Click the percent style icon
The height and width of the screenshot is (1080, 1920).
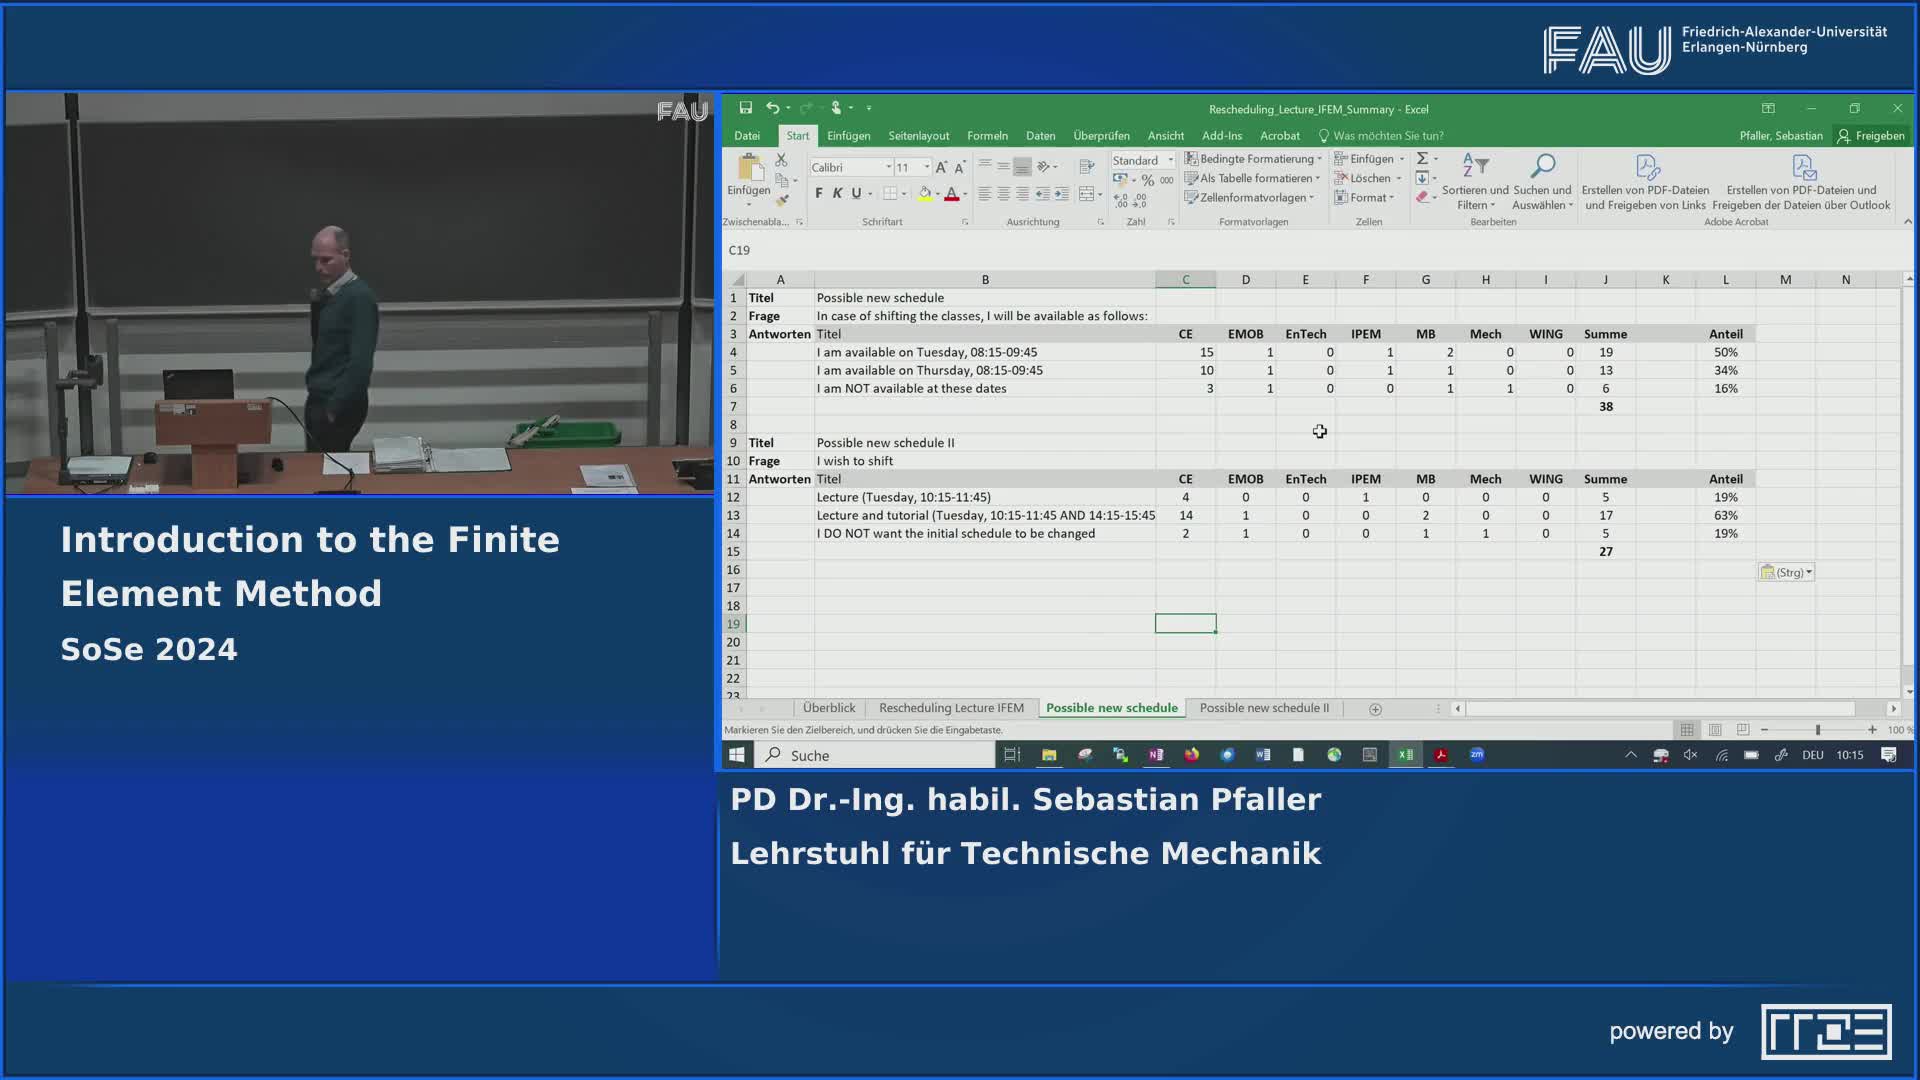1148,180
